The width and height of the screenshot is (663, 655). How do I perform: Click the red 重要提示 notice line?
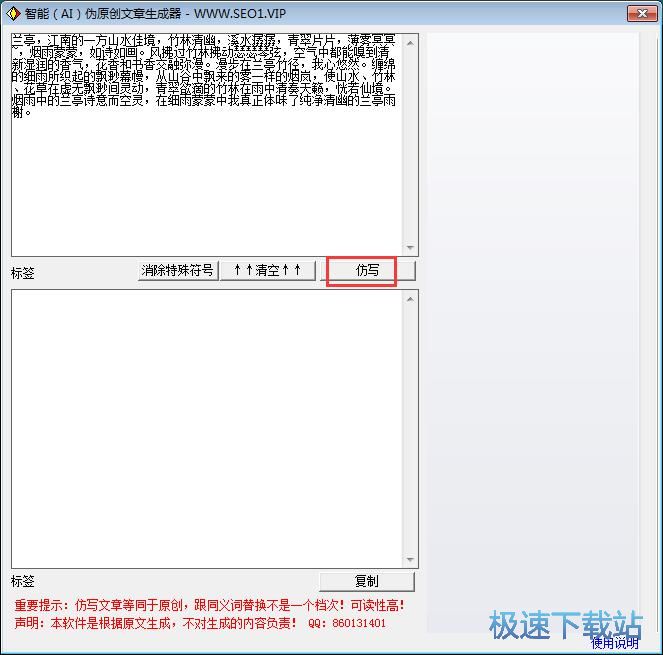coord(209,606)
